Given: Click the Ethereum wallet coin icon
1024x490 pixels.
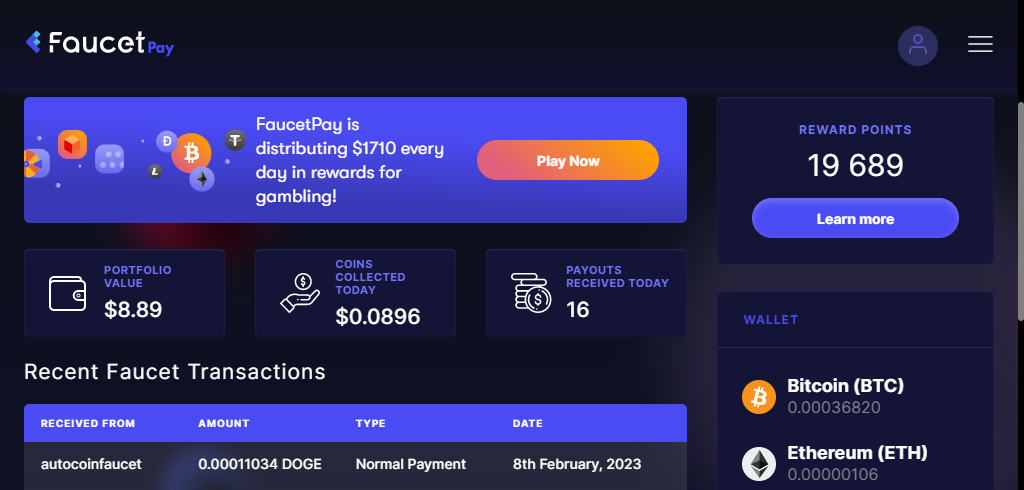Looking at the screenshot, I should click(x=759, y=464).
